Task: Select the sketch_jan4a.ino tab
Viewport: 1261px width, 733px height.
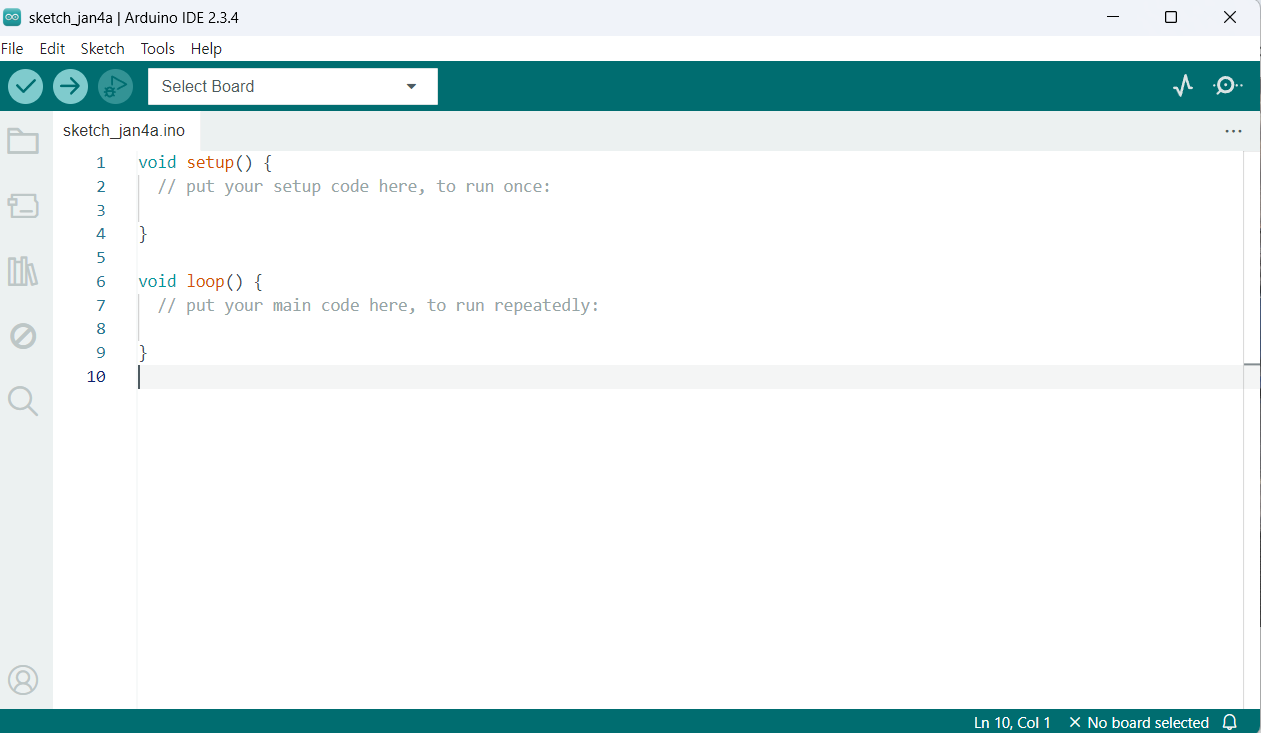Action: click(124, 131)
